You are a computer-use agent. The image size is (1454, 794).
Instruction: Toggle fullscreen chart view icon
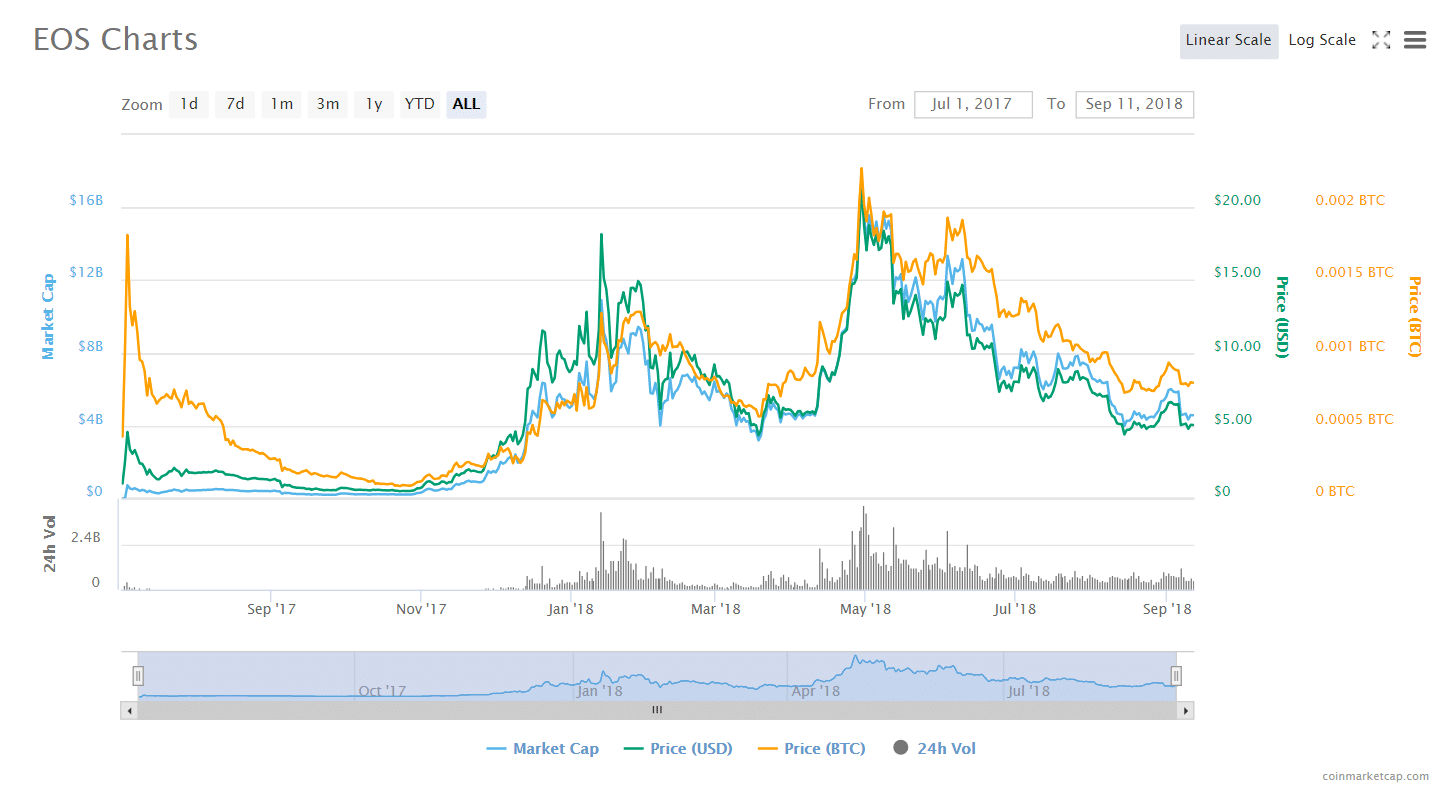tap(1381, 40)
